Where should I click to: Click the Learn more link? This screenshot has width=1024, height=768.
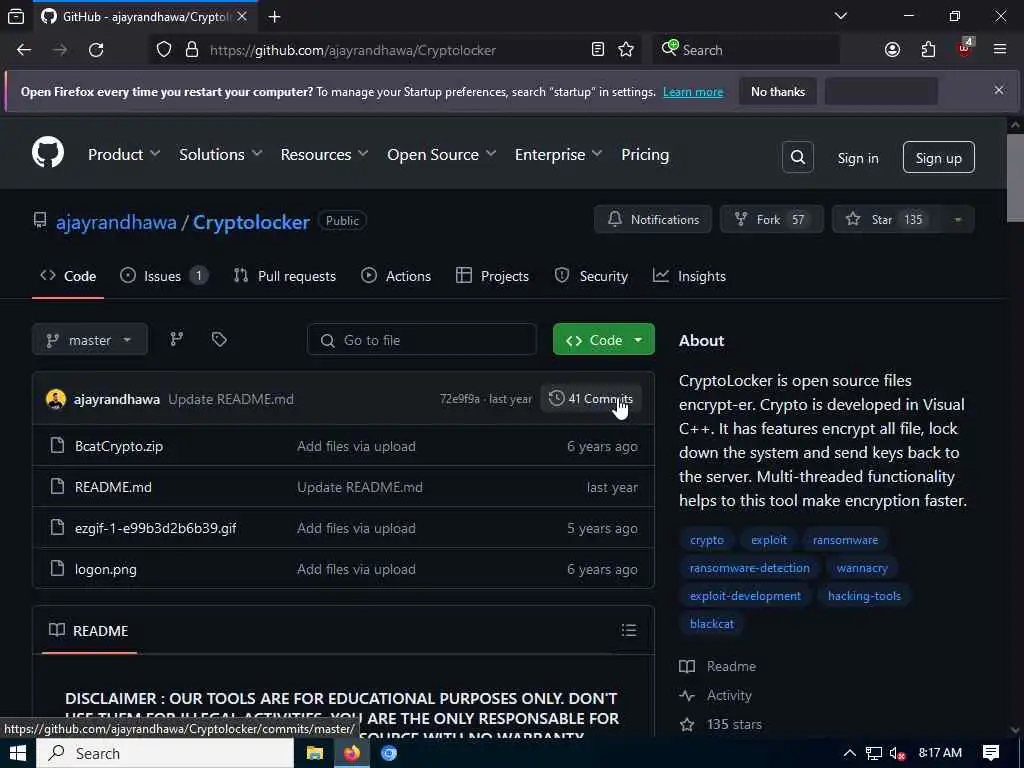point(693,92)
